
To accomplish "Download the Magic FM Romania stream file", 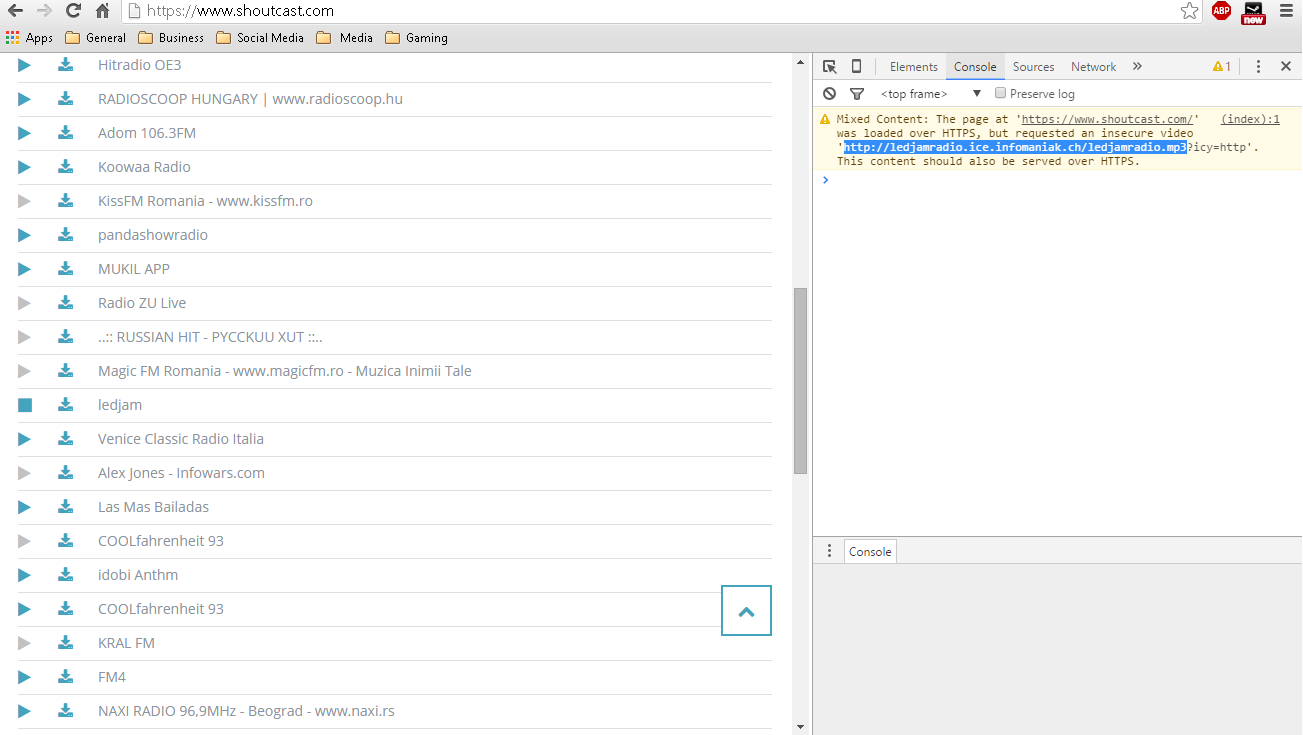I will point(65,371).
